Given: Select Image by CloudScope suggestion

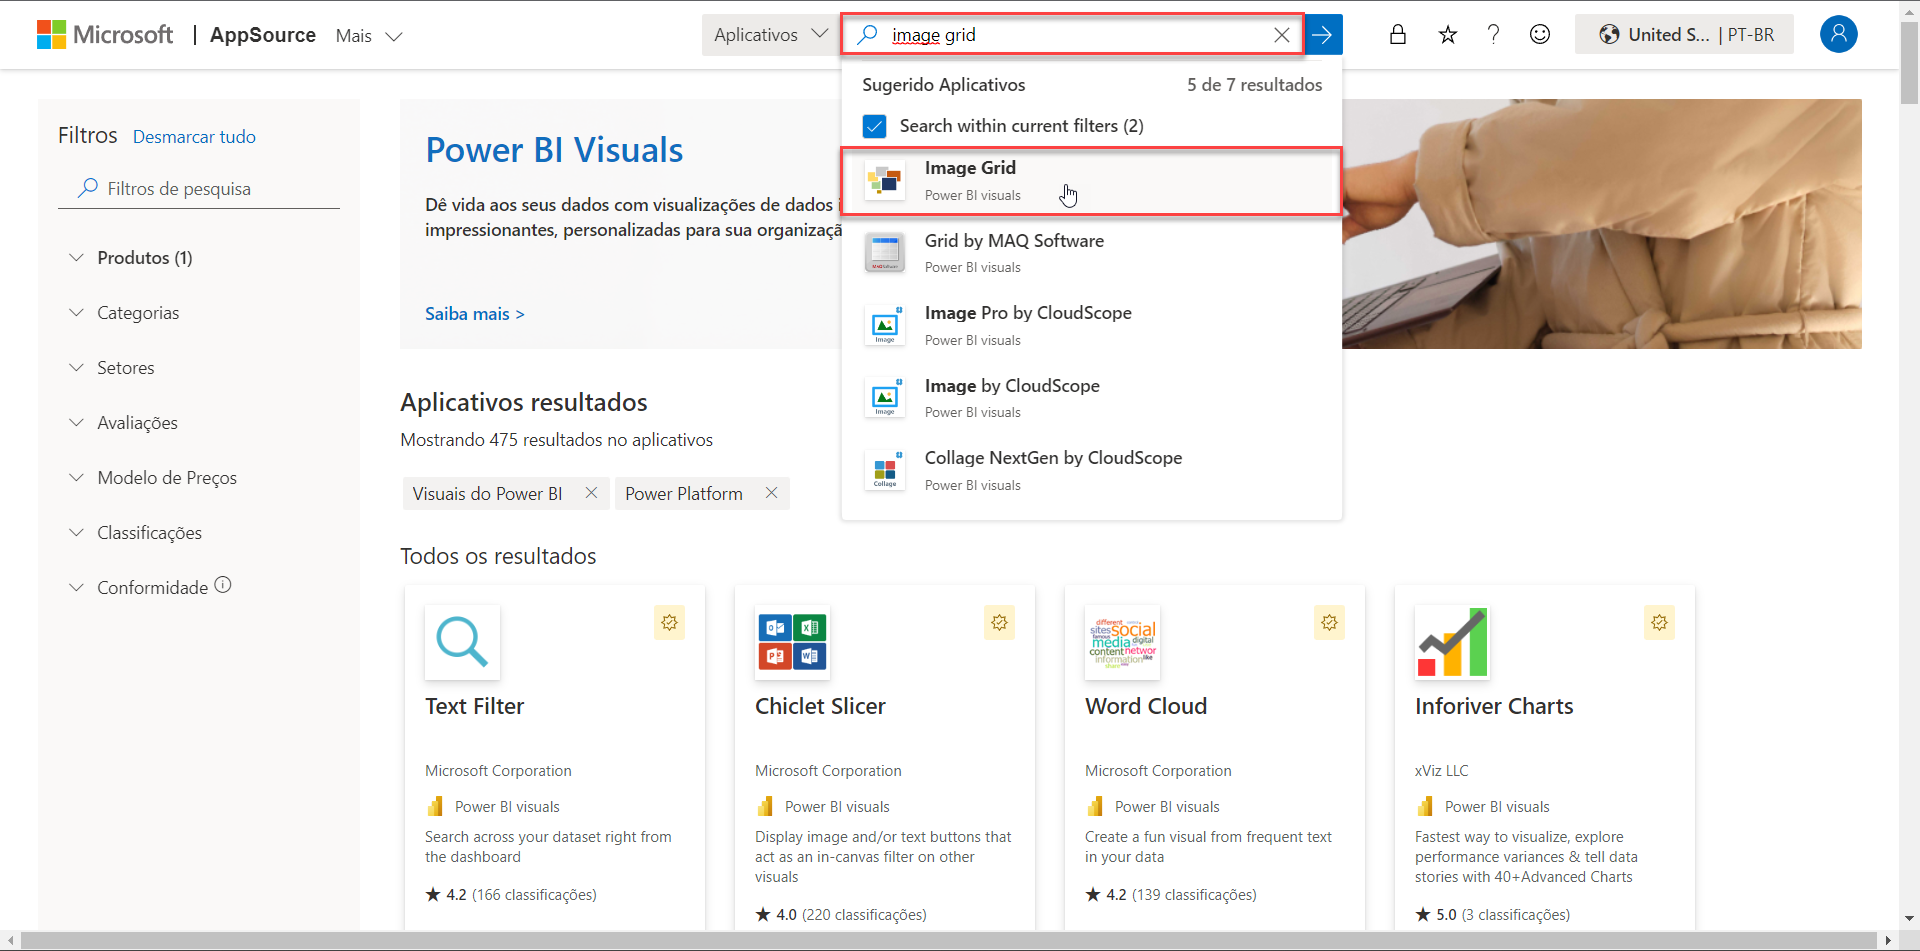Looking at the screenshot, I should tap(1091, 398).
